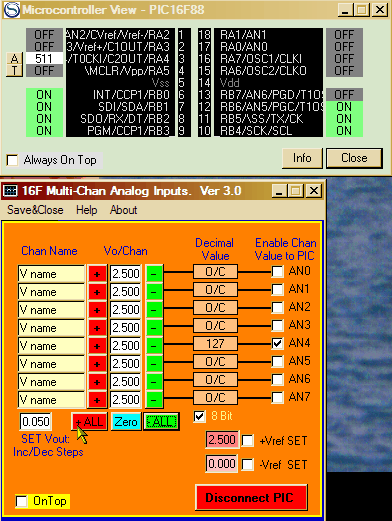This screenshot has height=521, width=392.
Task: Check the +Vref SET checkbox
Action: 247,440
